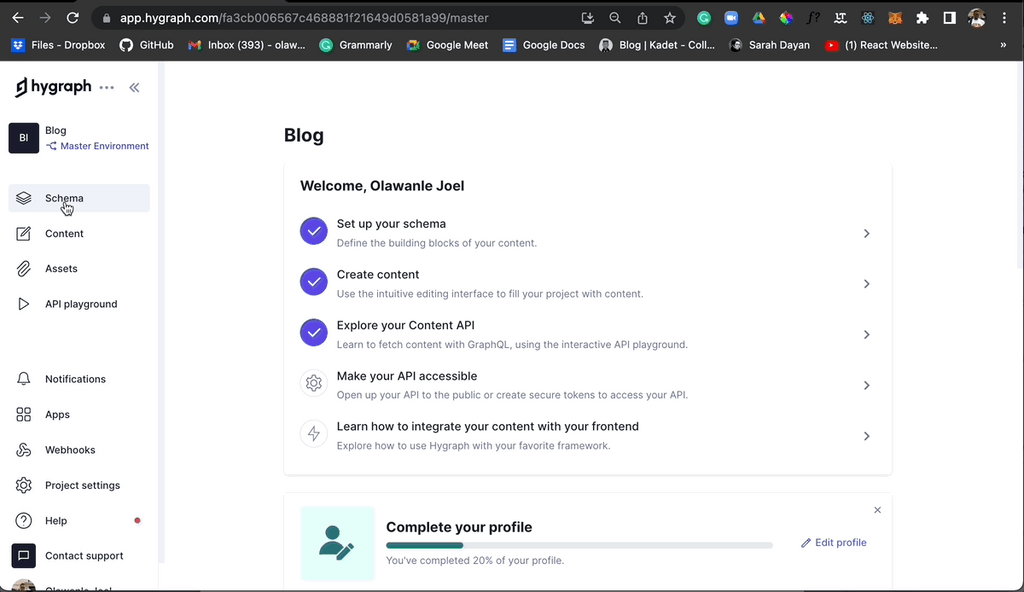The height and width of the screenshot is (592, 1024).
Task: Click the checked circle beside Explore your Content API
Action: 313,333
